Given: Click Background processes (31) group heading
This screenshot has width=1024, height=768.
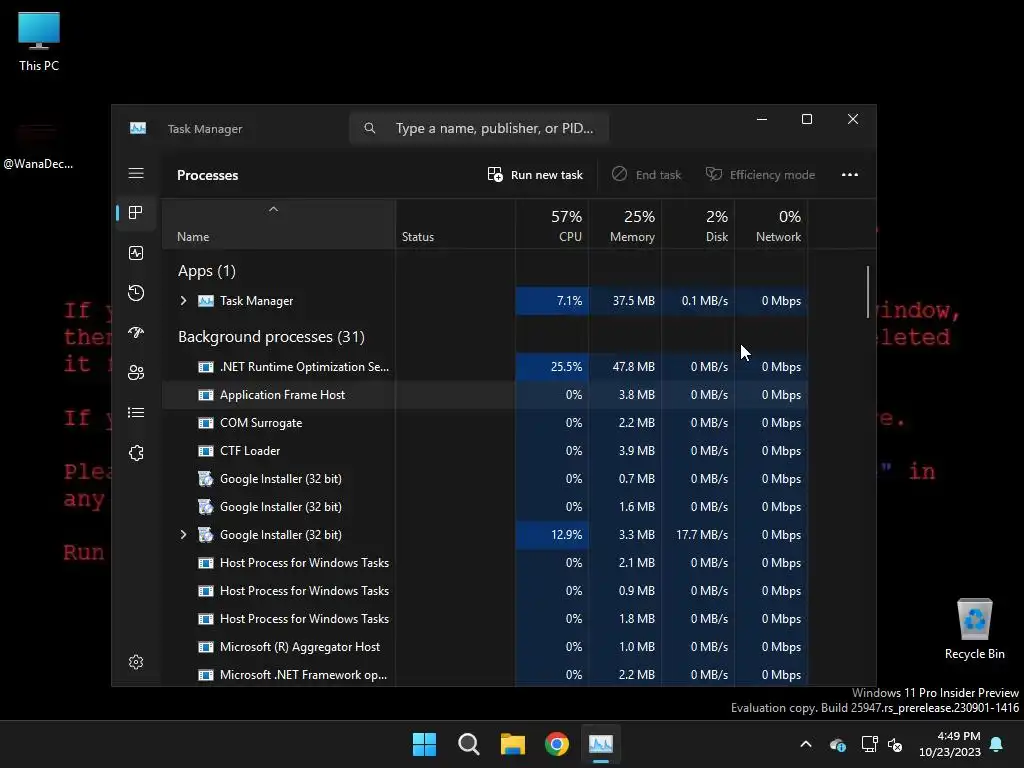Looking at the screenshot, I should click(271, 337).
